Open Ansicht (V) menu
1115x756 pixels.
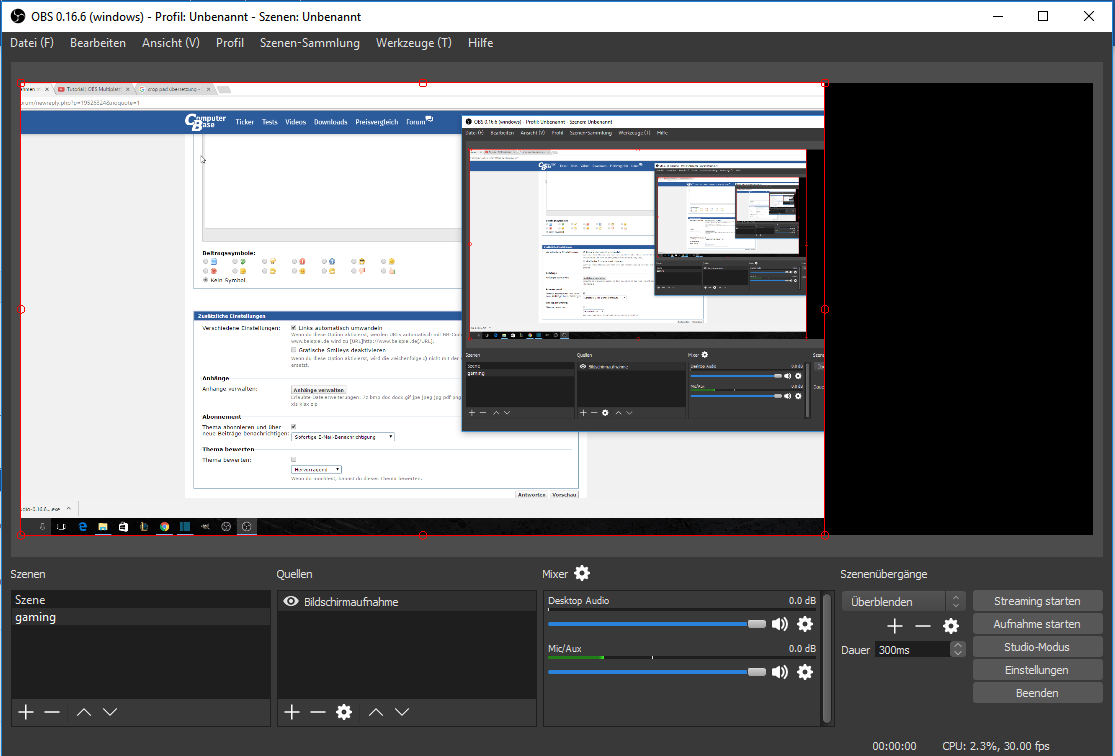(x=171, y=43)
